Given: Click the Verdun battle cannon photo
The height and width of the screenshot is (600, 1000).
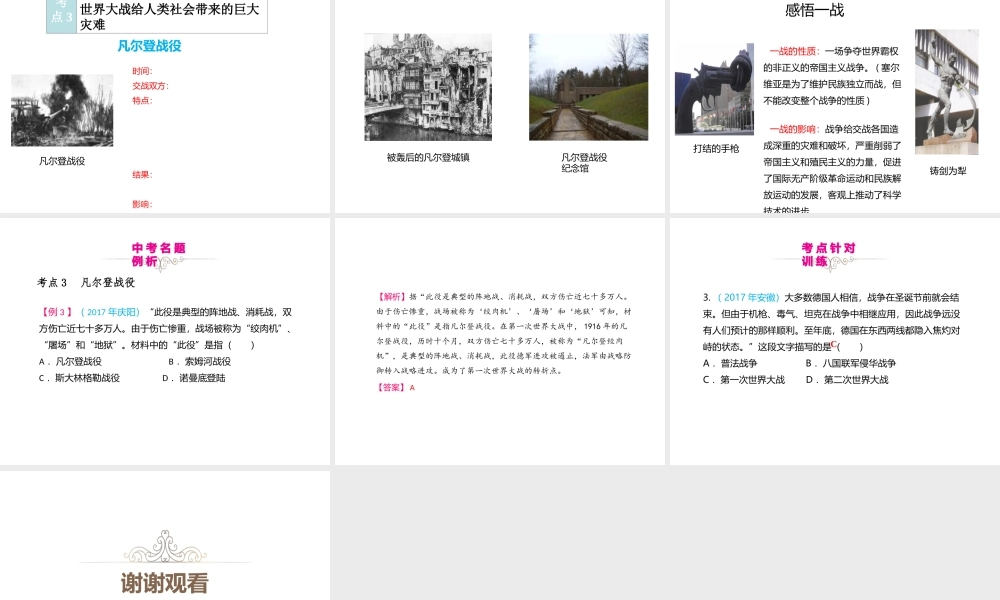Looking at the screenshot, I should 62,110.
